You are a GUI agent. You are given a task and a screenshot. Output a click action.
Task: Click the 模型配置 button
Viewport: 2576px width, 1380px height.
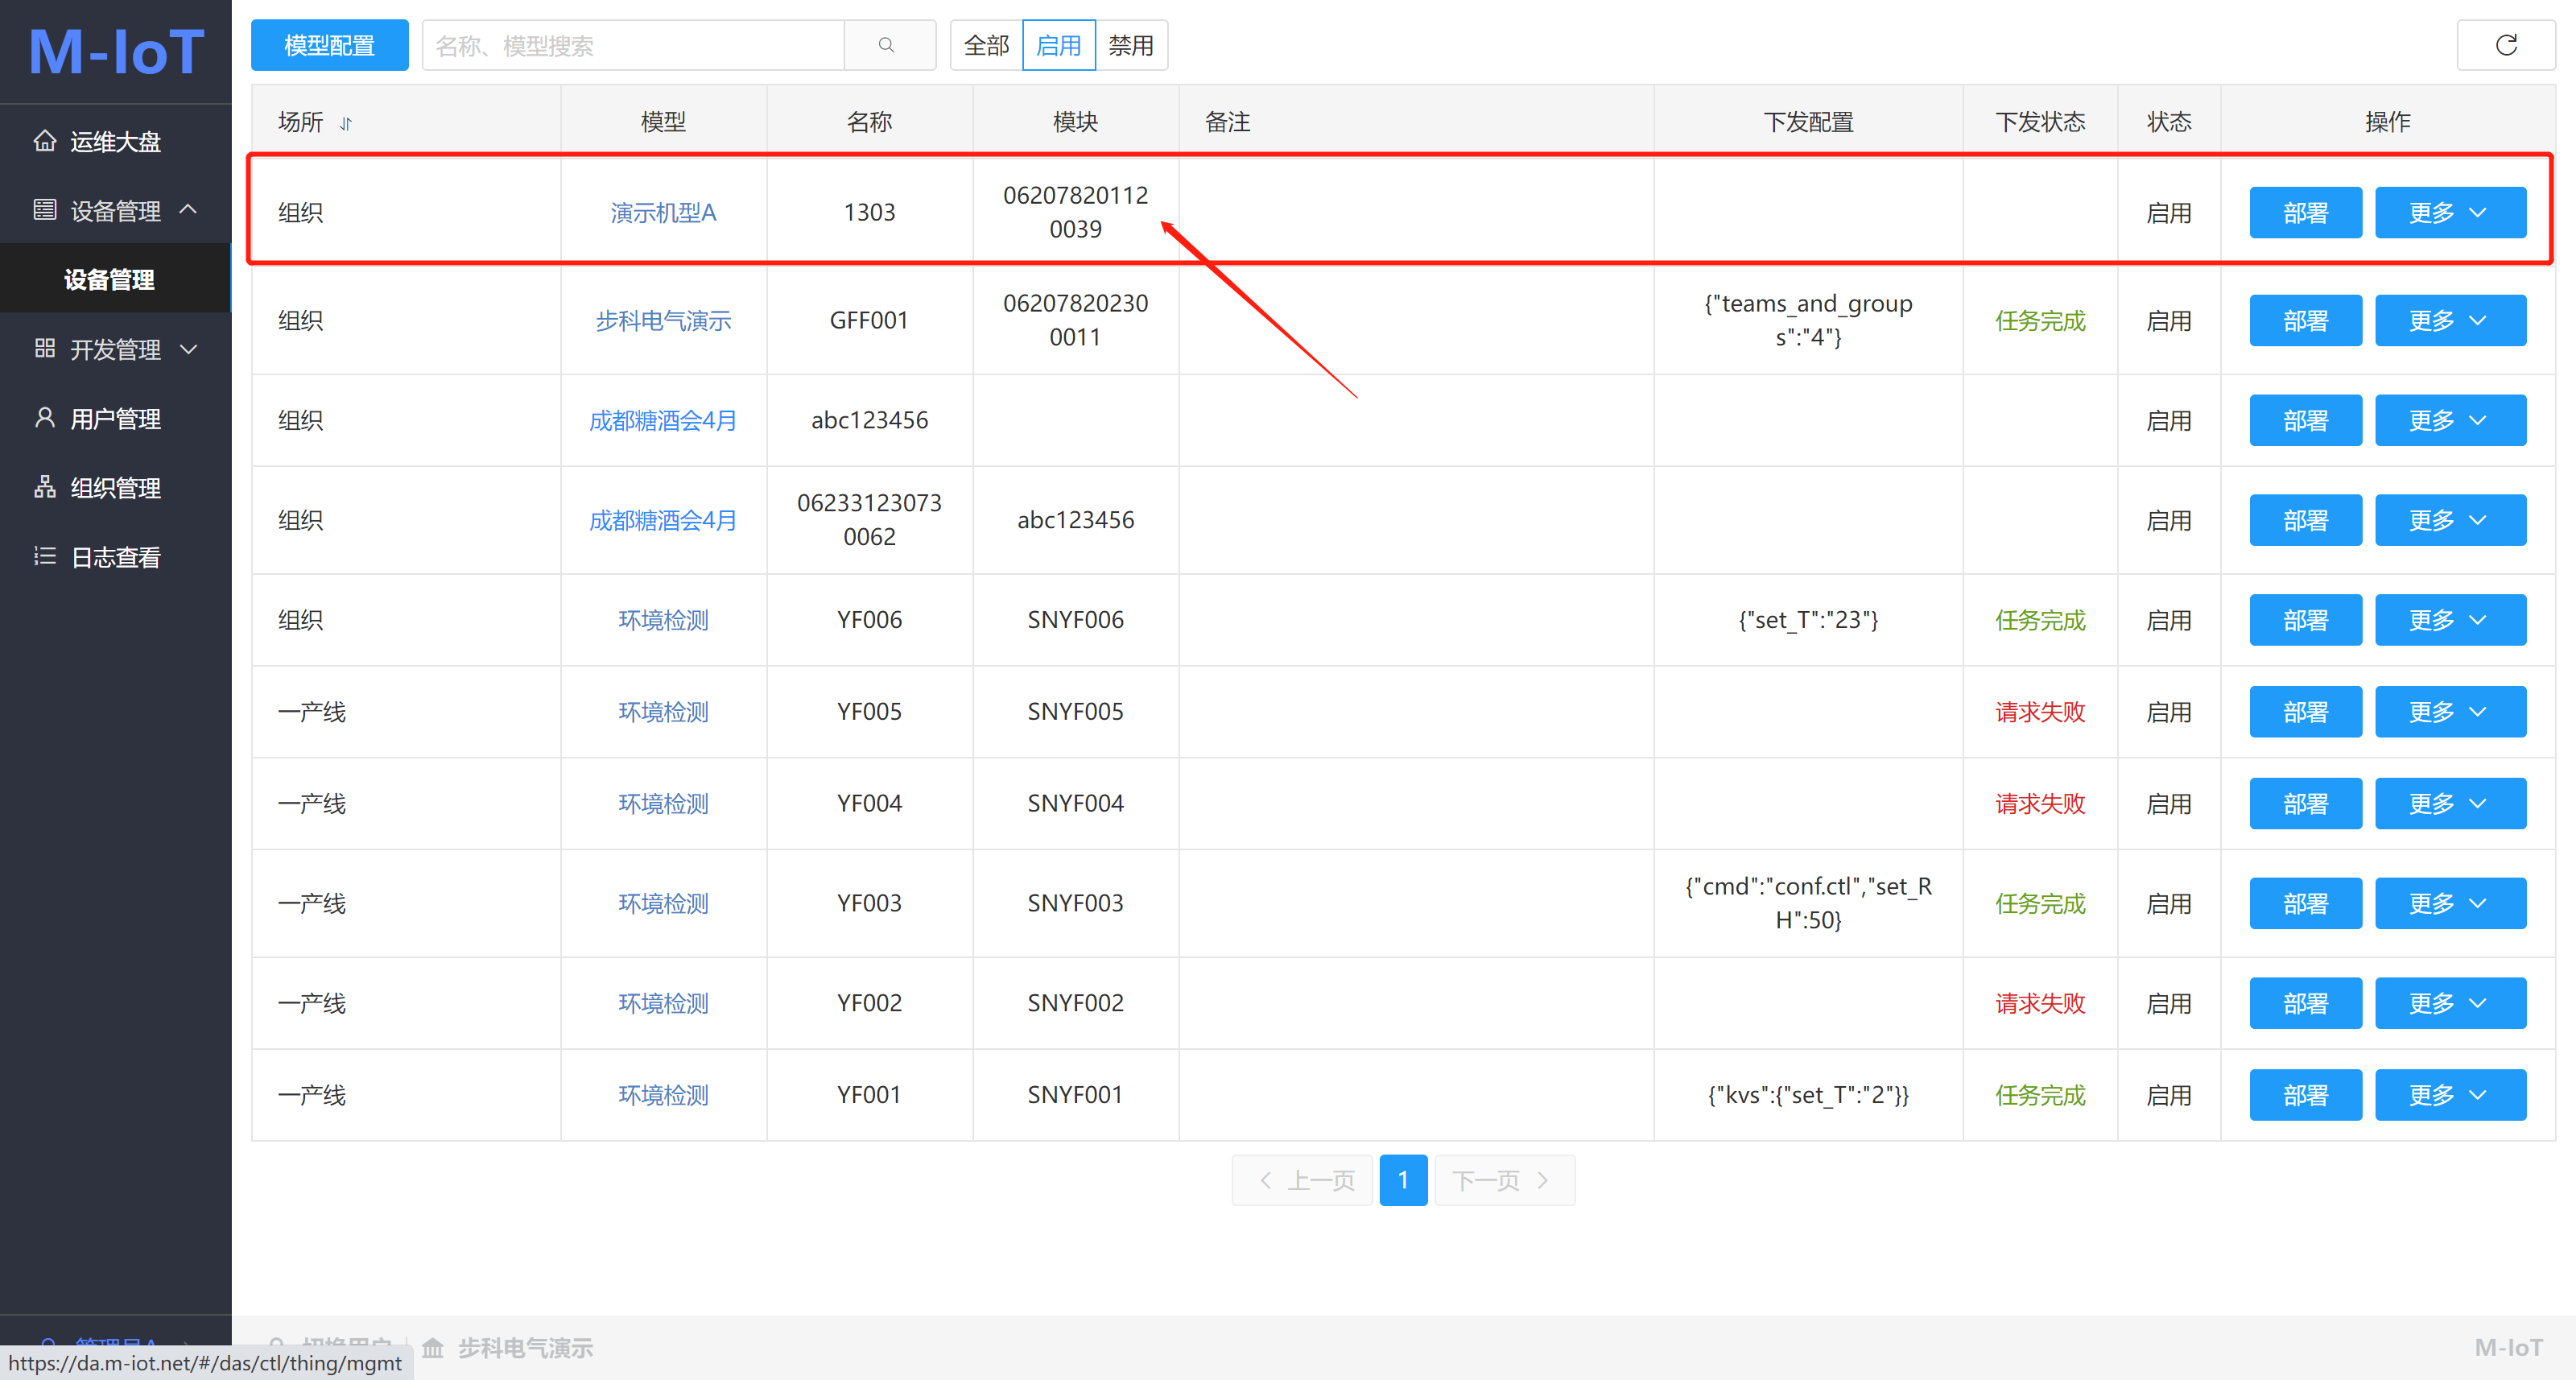(x=329, y=45)
